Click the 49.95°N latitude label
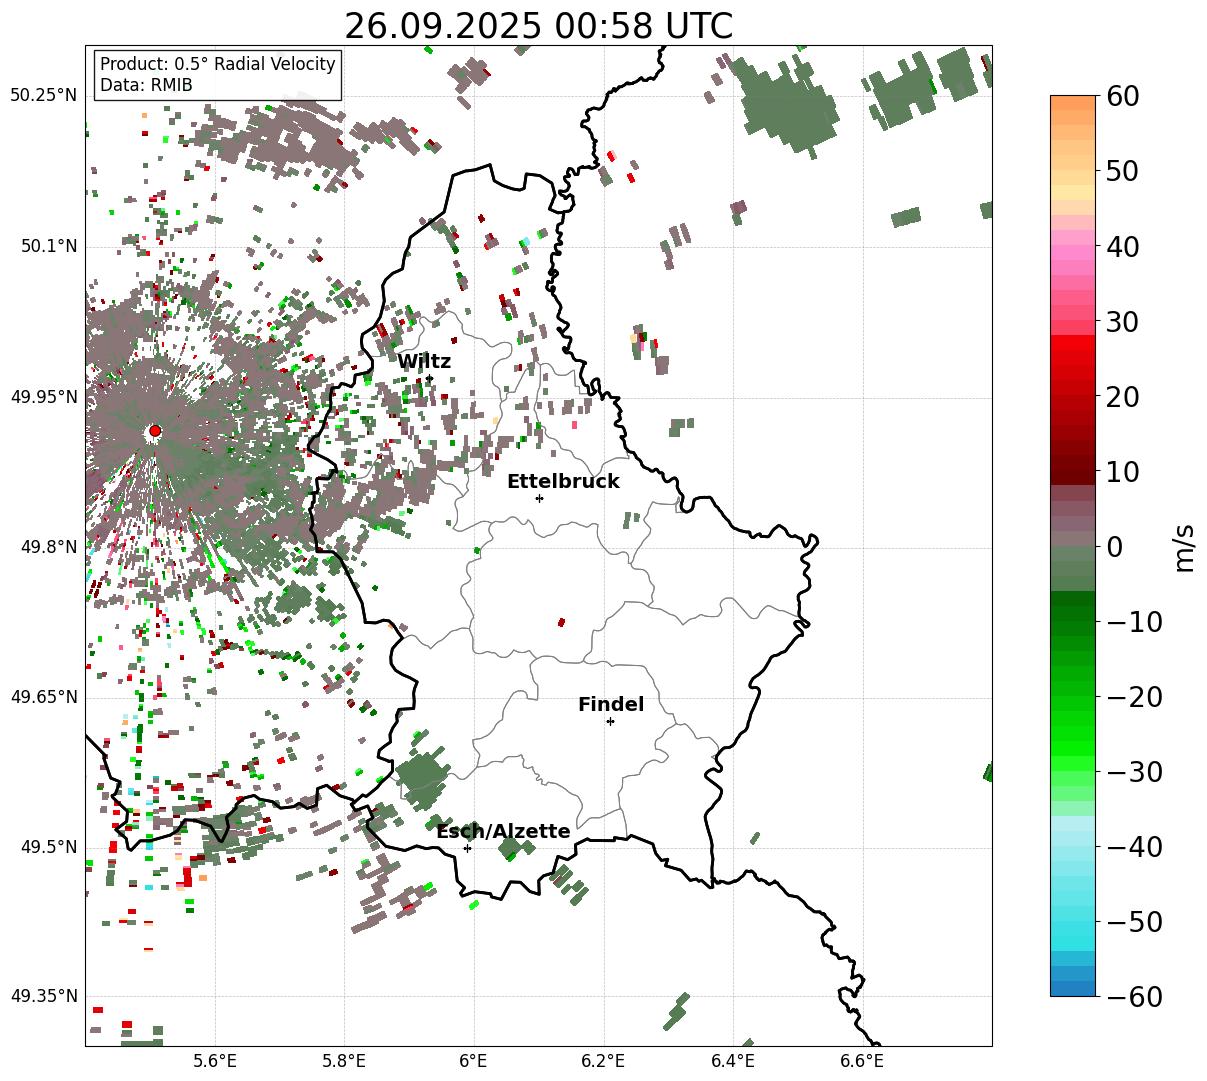This screenshot has height=1081, width=1207. tap(43, 397)
